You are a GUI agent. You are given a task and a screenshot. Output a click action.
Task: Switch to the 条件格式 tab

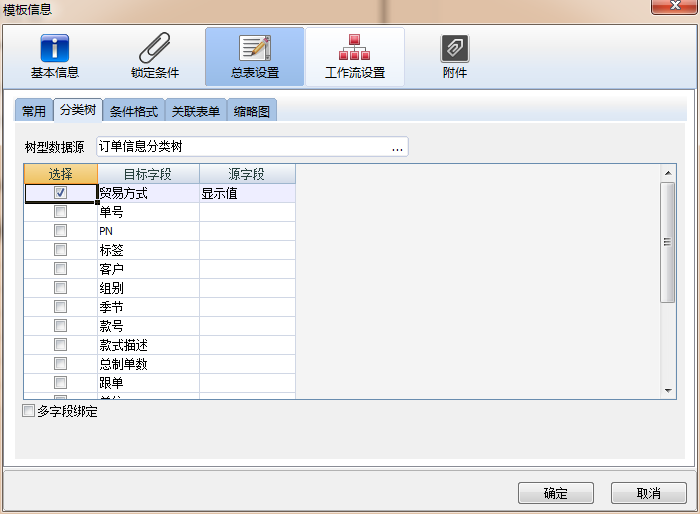click(134, 111)
